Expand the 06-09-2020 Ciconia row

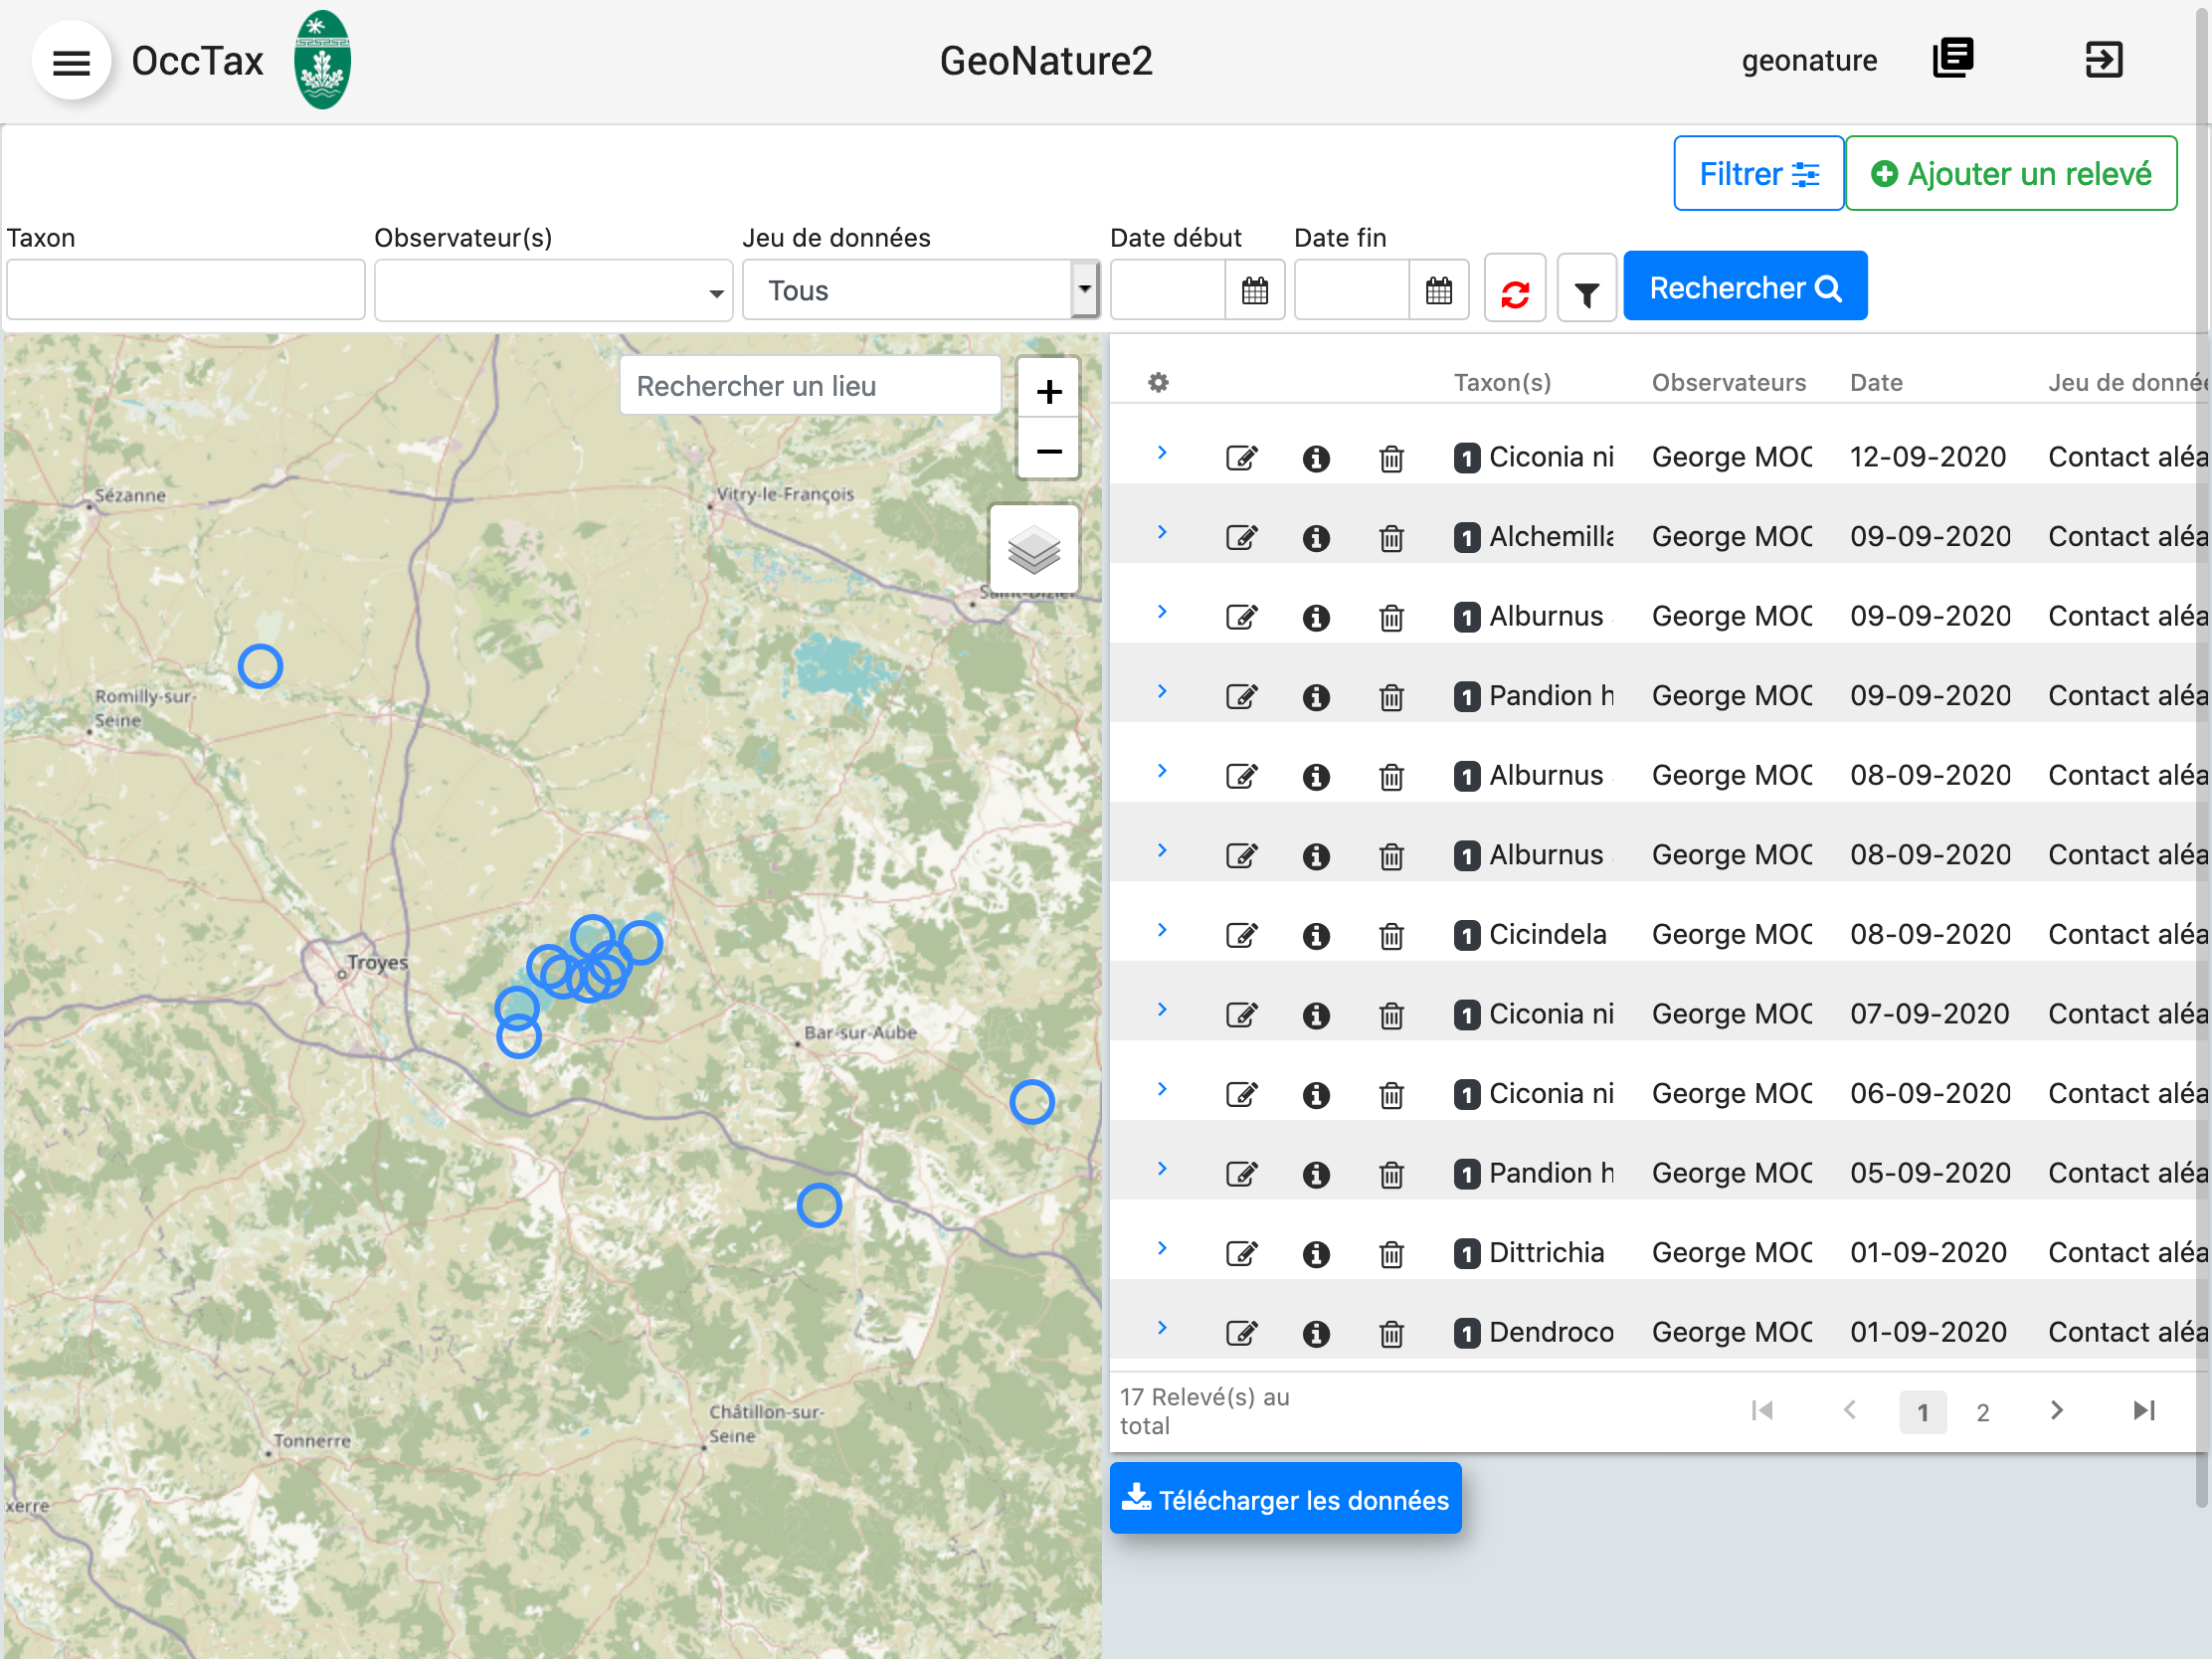(1162, 1089)
